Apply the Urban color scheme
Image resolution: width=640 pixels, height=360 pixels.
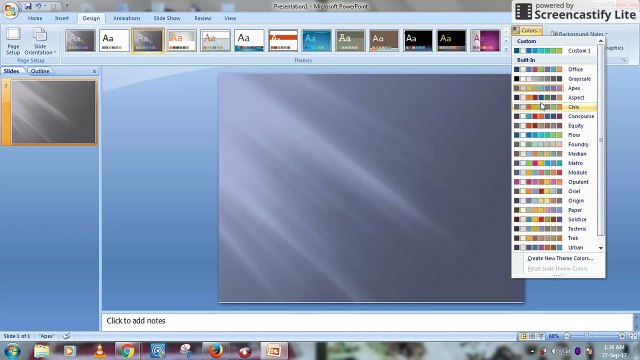[x=554, y=248]
